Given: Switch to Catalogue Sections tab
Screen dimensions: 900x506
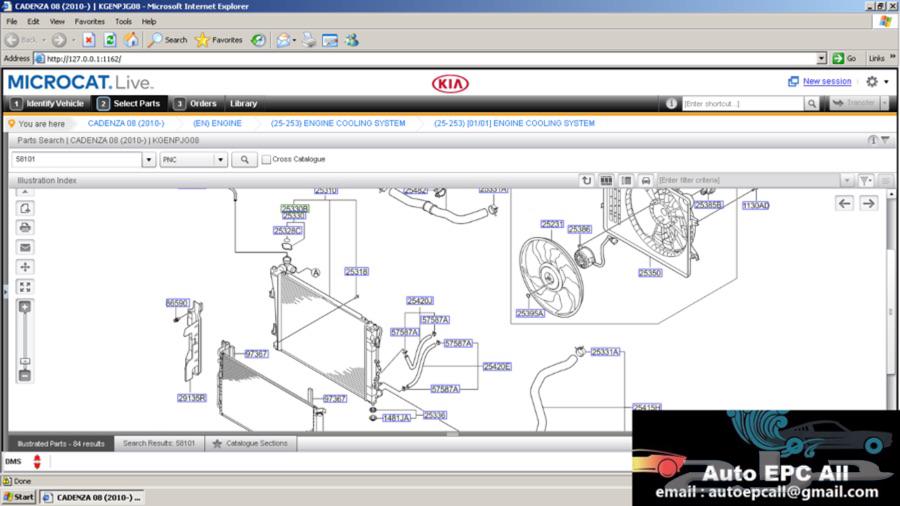Looking at the screenshot, I should pos(250,443).
